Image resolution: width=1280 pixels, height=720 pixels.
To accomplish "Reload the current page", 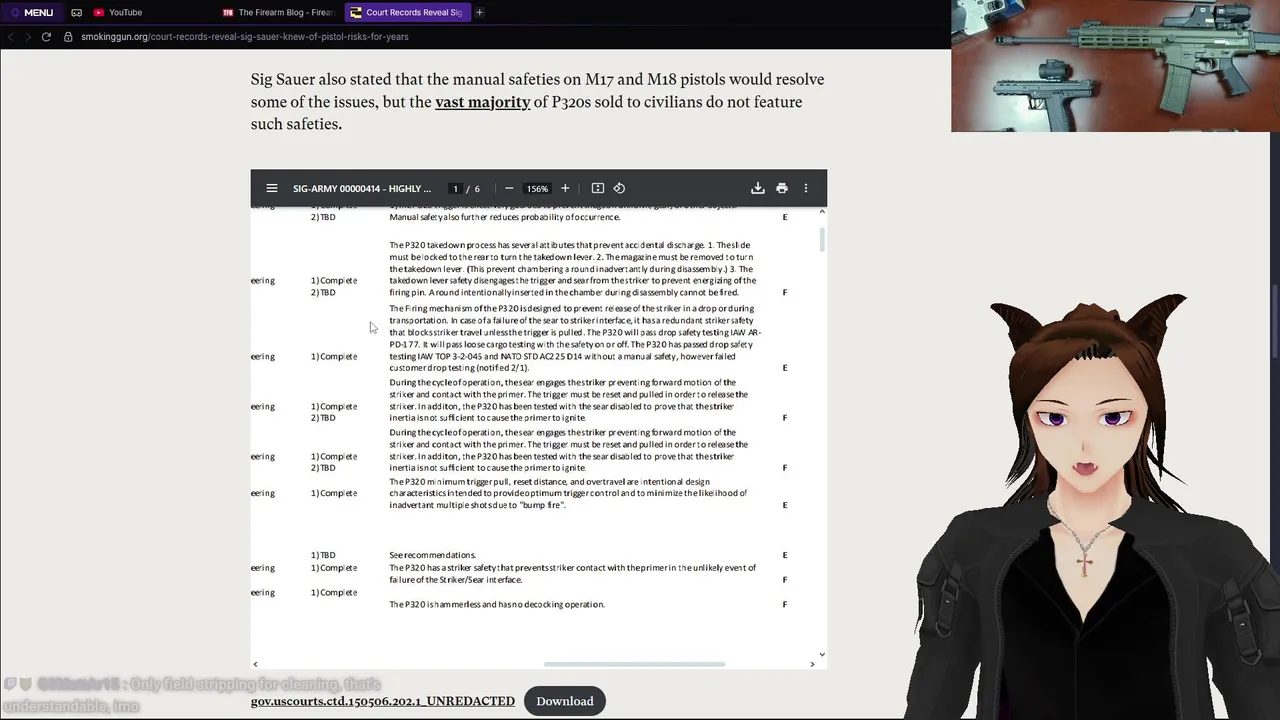I will 46,36.
